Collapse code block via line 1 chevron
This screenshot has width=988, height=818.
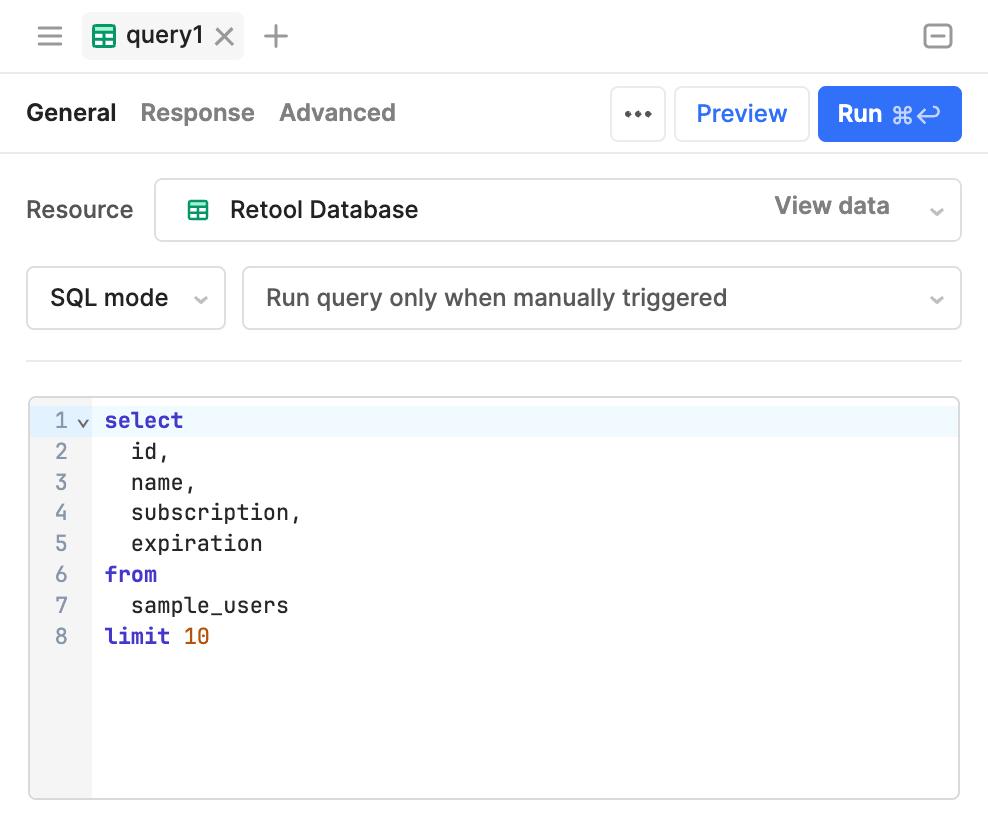pyautogui.click(x=82, y=421)
